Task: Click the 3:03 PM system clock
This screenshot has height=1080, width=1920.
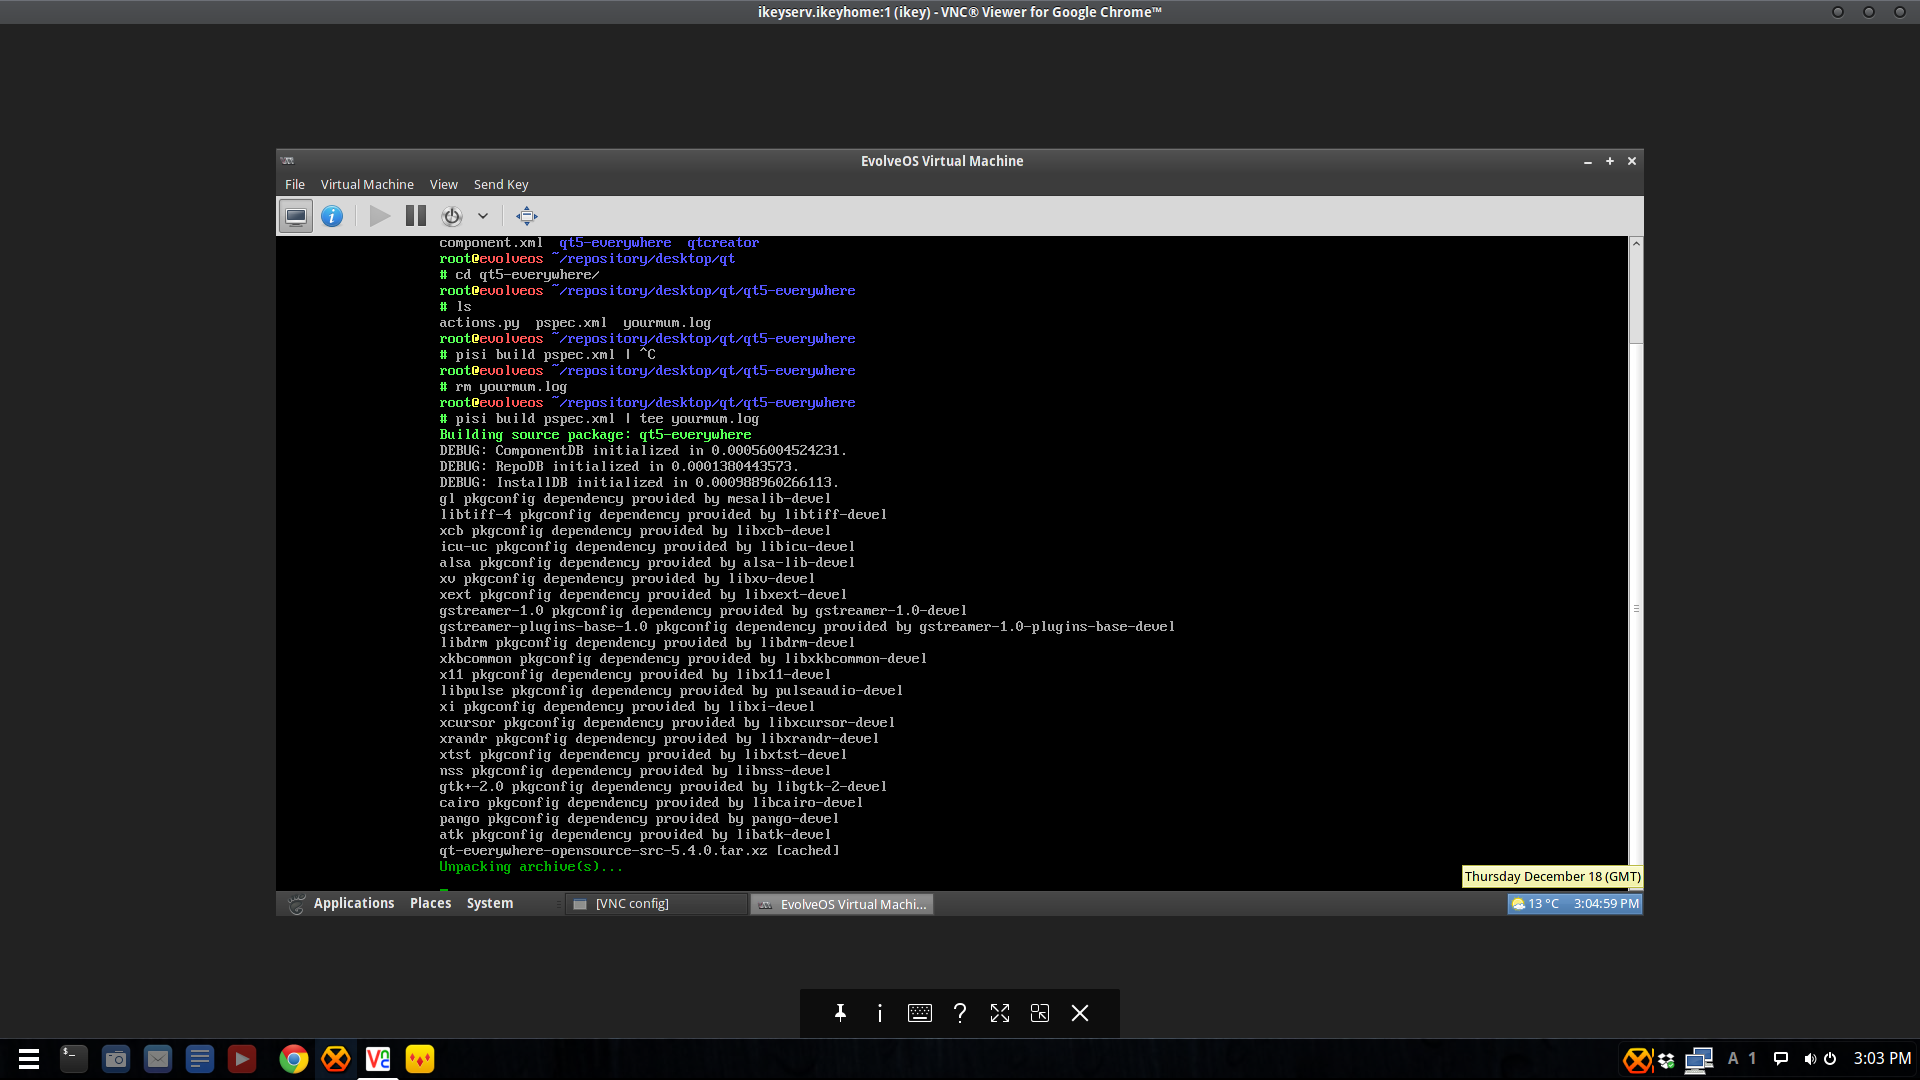Action: [x=1882, y=1058]
